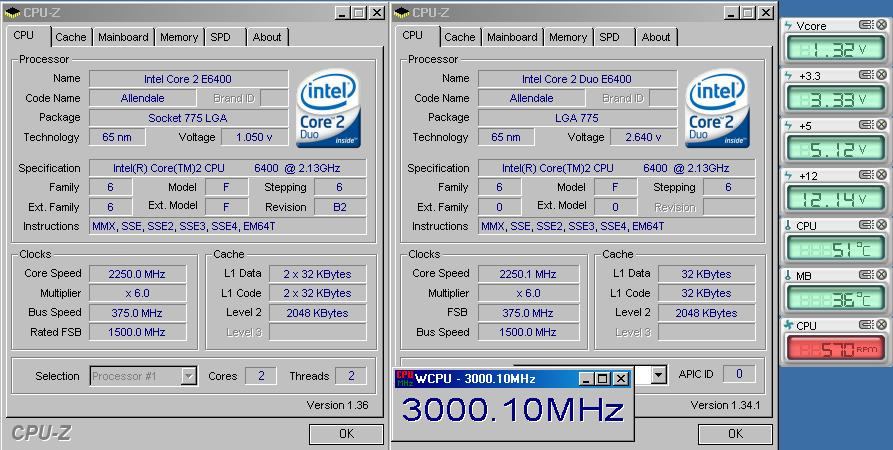
Task: Click the Vcore 1.32 V display
Action: coord(835,50)
